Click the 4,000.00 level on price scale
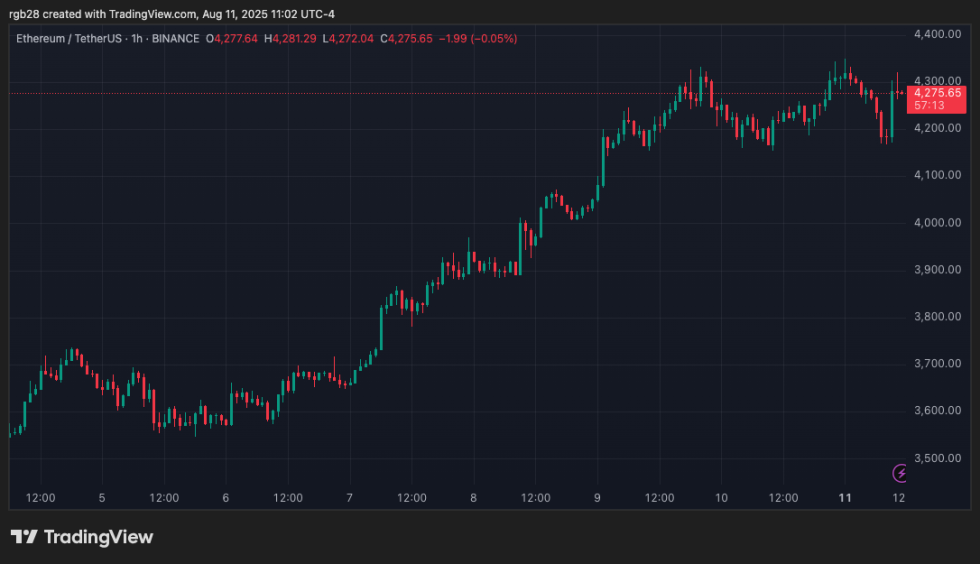This screenshot has width=980, height=564. point(938,222)
